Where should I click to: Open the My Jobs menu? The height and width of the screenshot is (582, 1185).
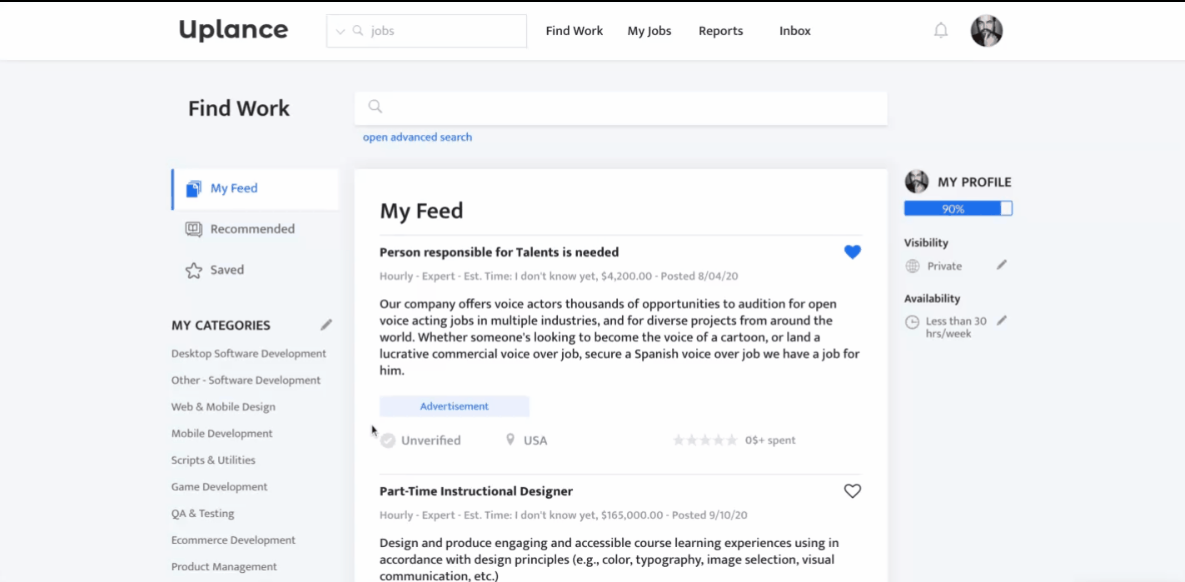[x=649, y=31]
